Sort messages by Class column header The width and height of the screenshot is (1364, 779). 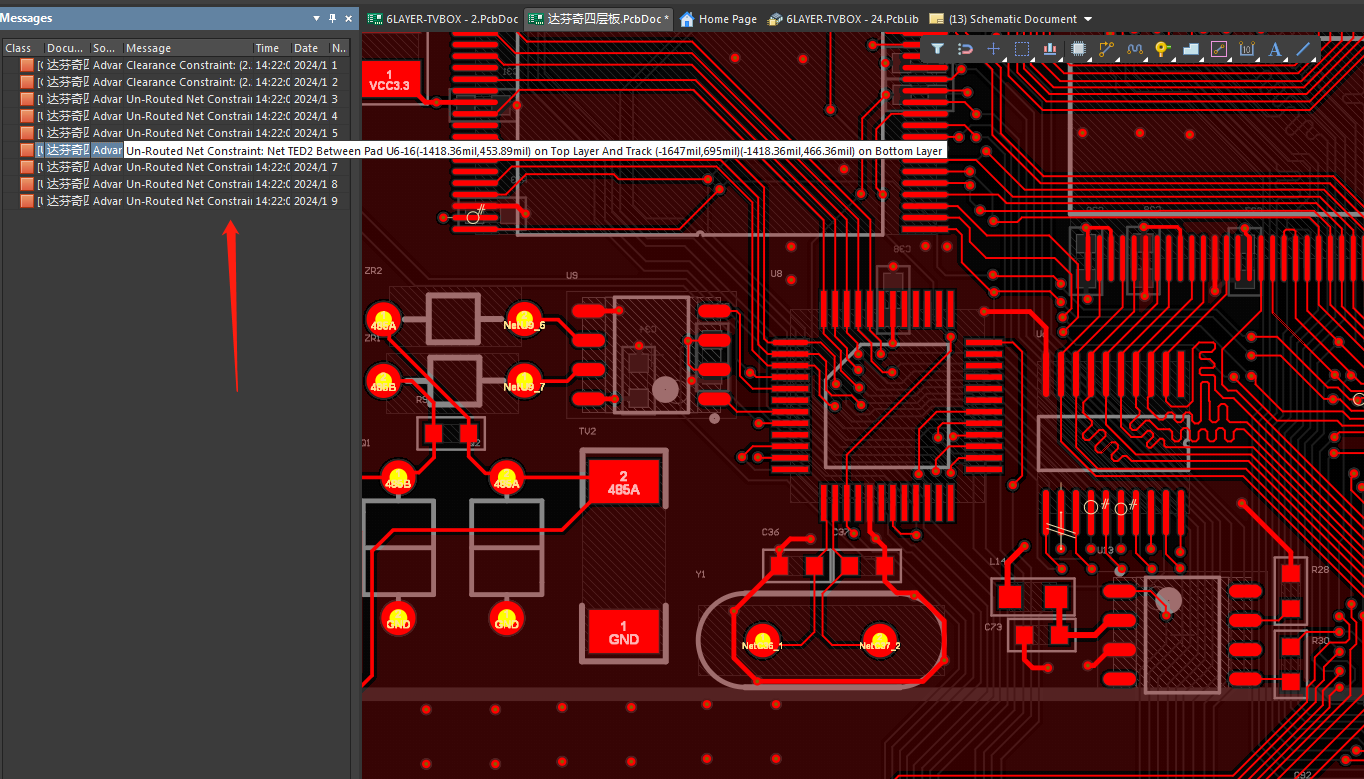point(22,48)
